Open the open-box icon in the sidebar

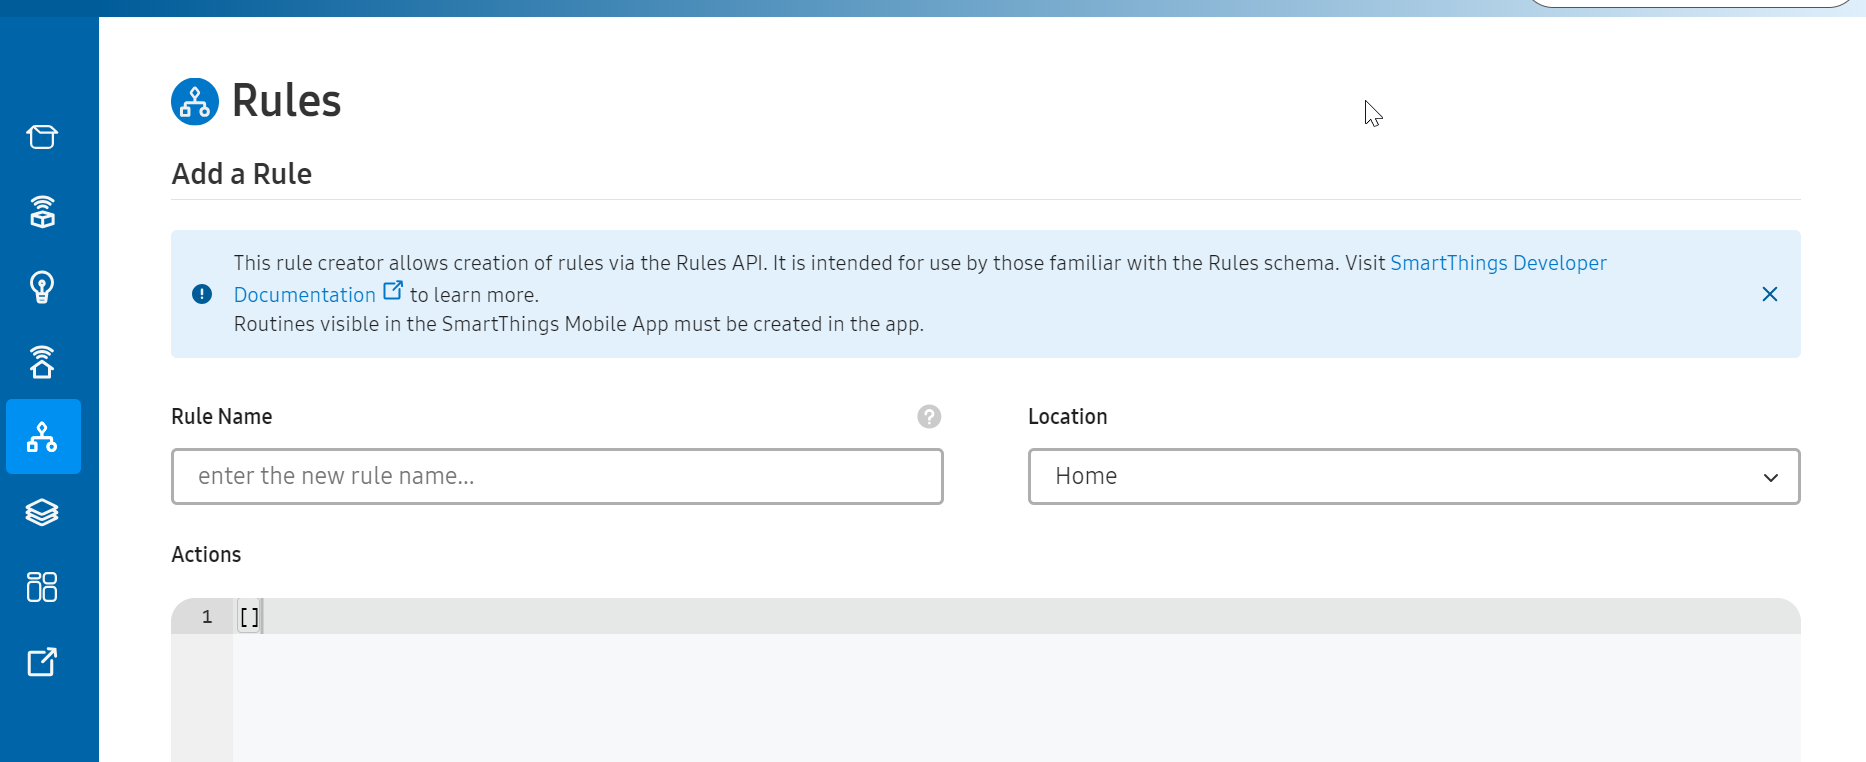42,136
